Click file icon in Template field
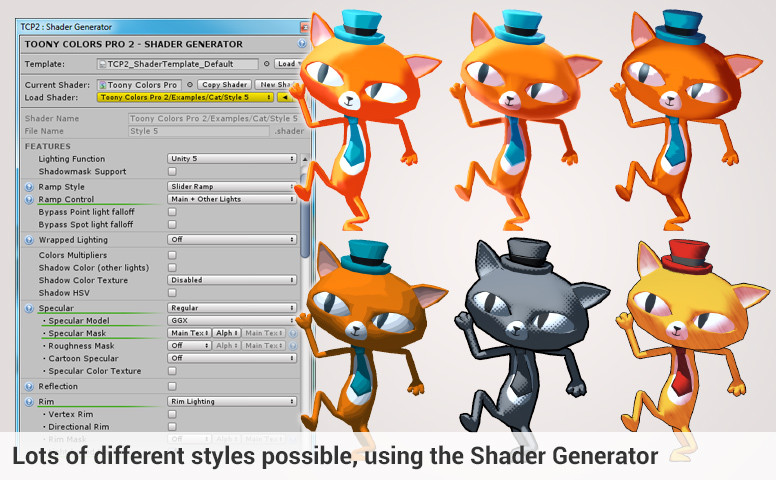776x480 pixels. click(x=102, y=64)
